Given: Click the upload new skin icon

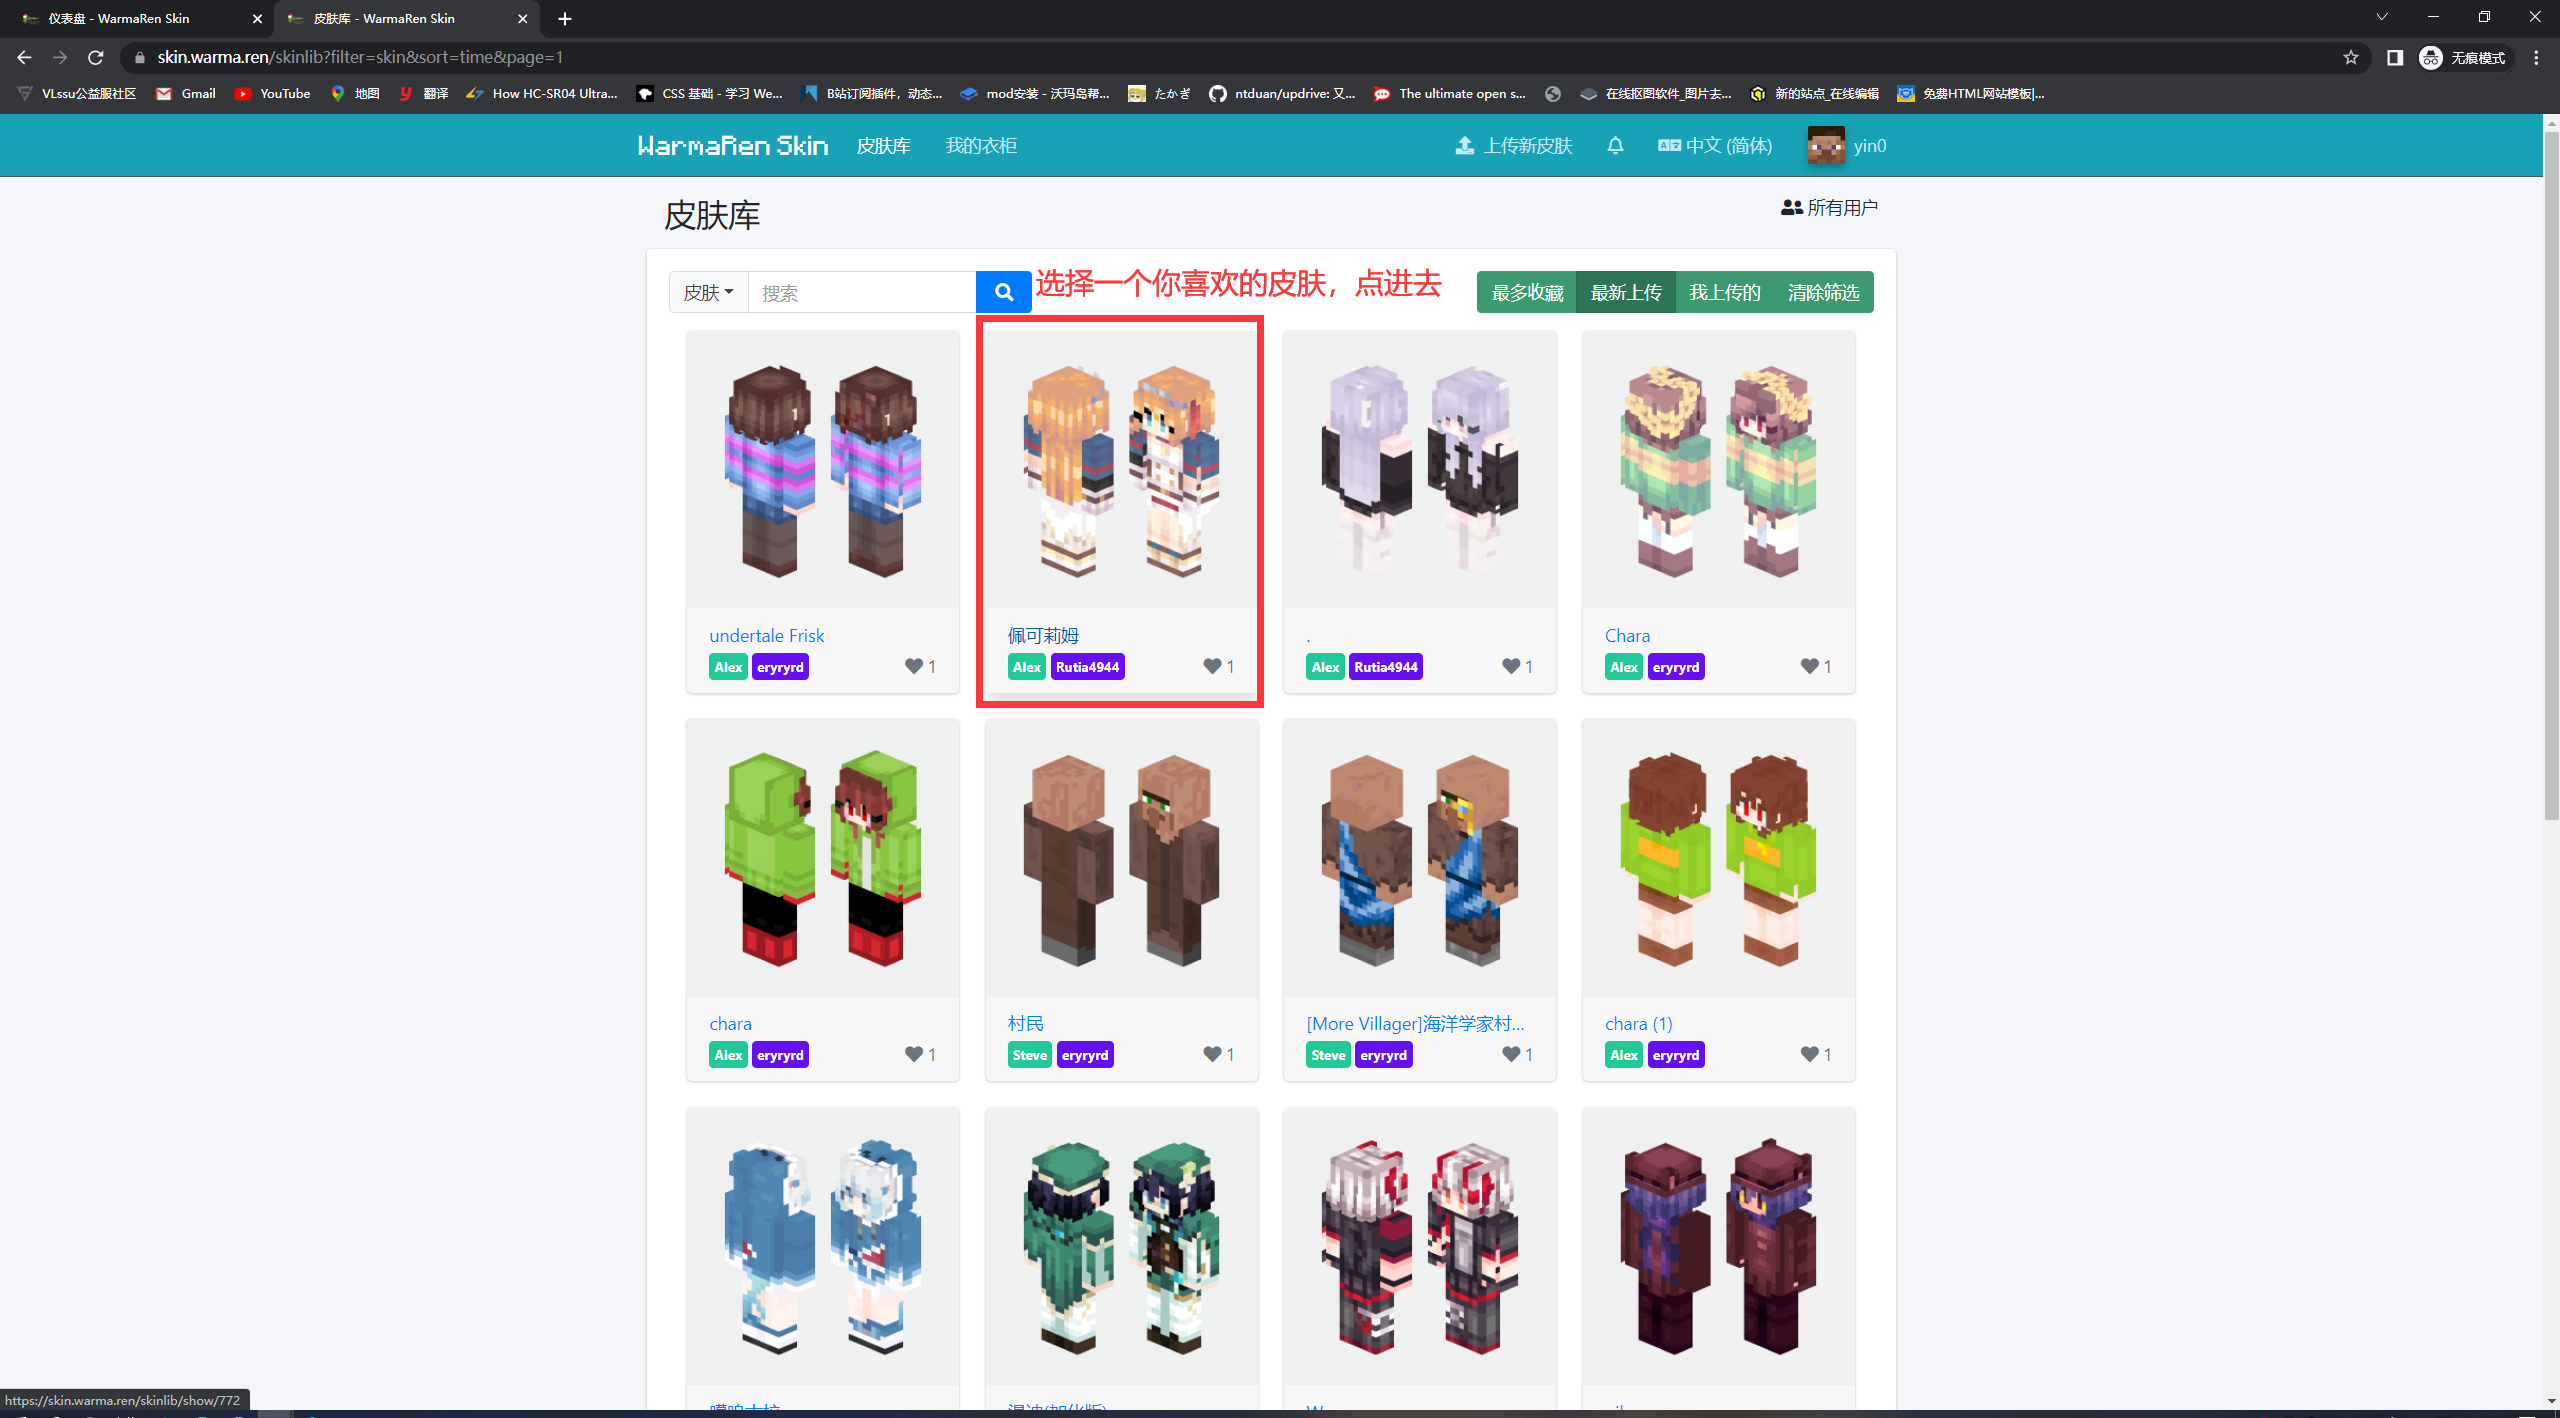Looking at the screenshot, I should click(1464, 146).
